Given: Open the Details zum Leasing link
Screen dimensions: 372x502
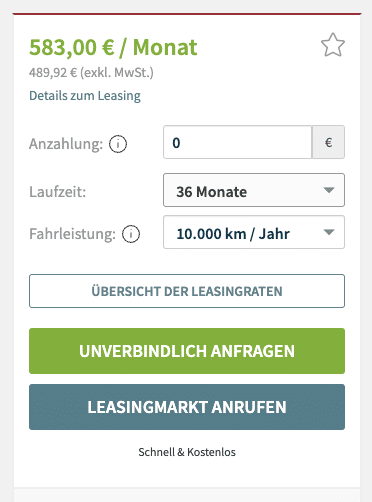Looking at the screenshot, I should (x=85, y=96).
